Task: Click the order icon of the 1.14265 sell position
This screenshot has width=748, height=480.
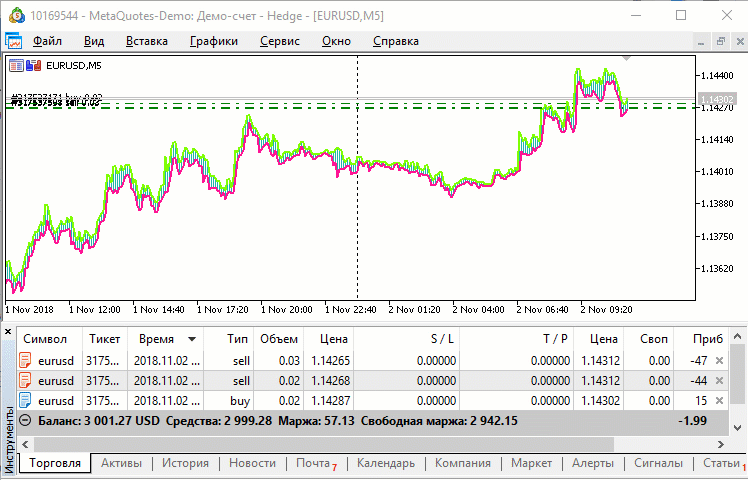Action: (x=26, y=361)
